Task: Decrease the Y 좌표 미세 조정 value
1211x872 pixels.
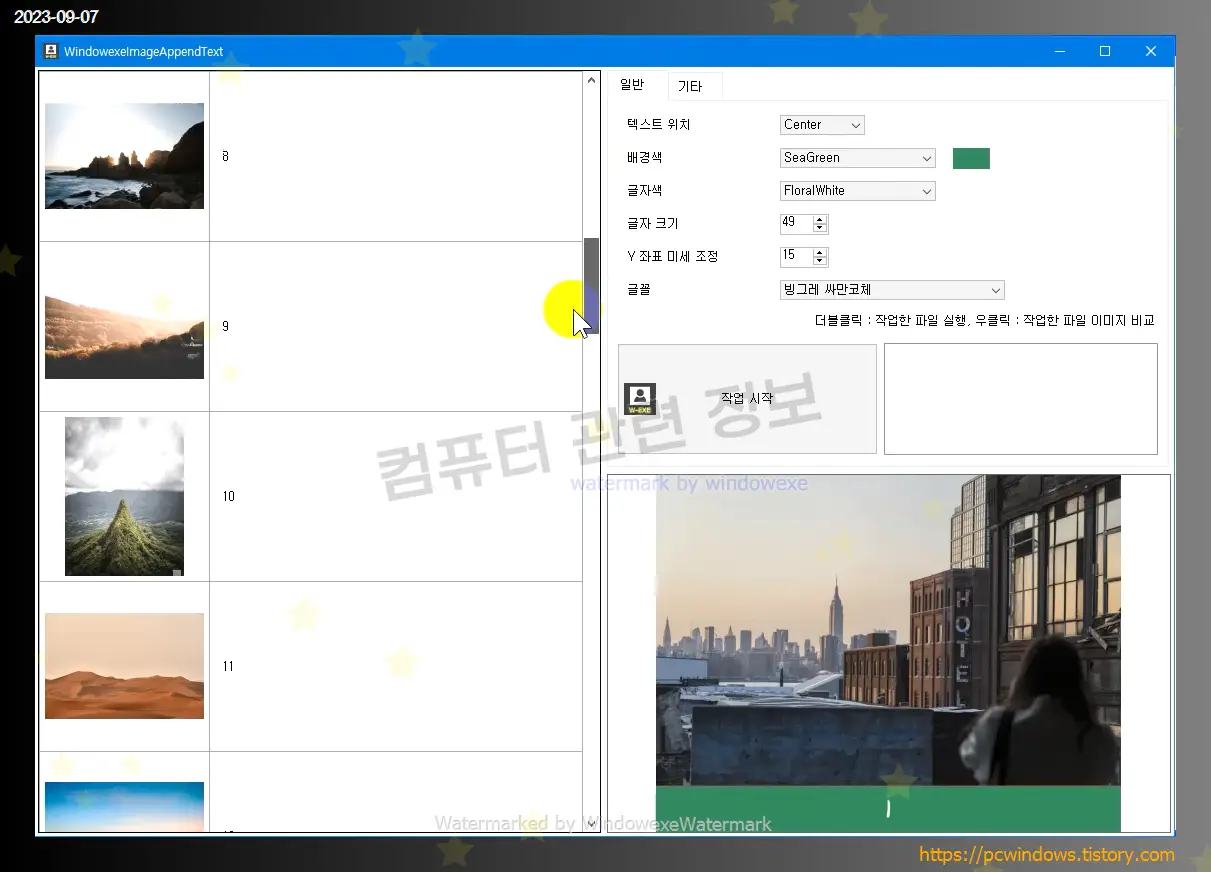Action: 820,261
